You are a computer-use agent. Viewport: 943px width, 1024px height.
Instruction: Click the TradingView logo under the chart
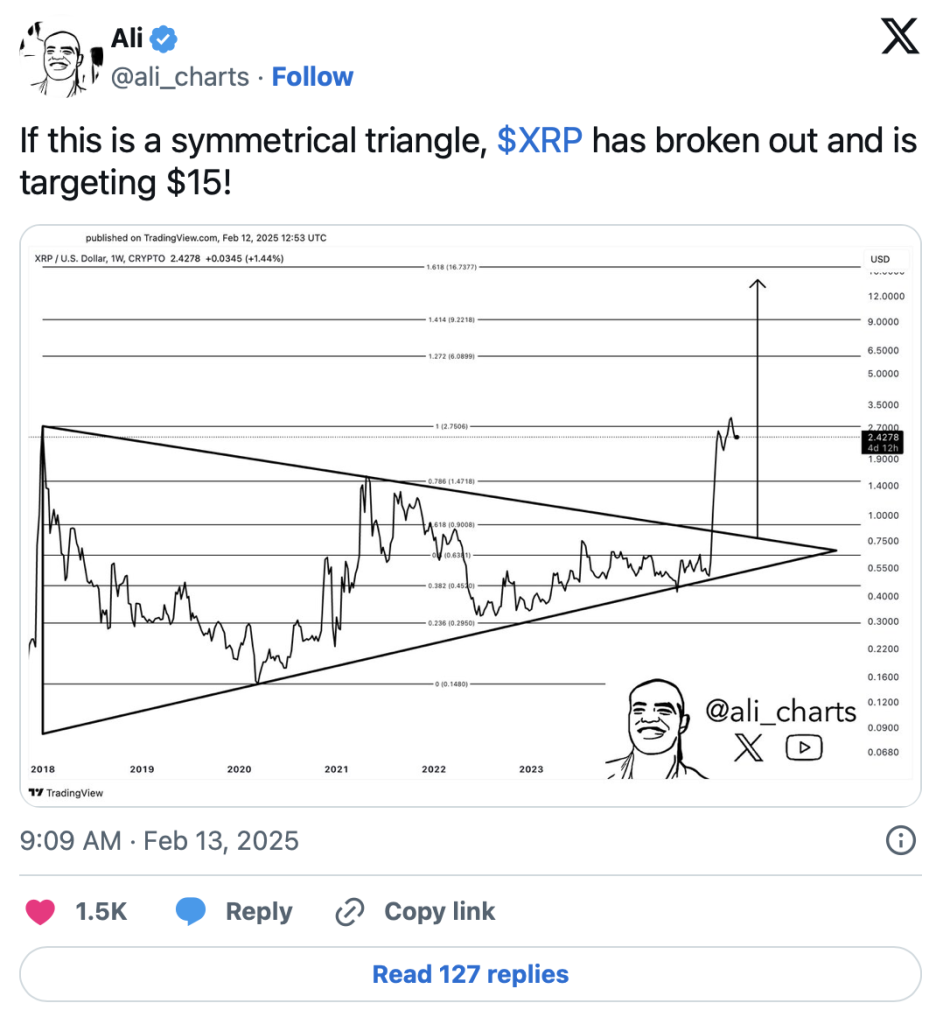tap(66, 793)
